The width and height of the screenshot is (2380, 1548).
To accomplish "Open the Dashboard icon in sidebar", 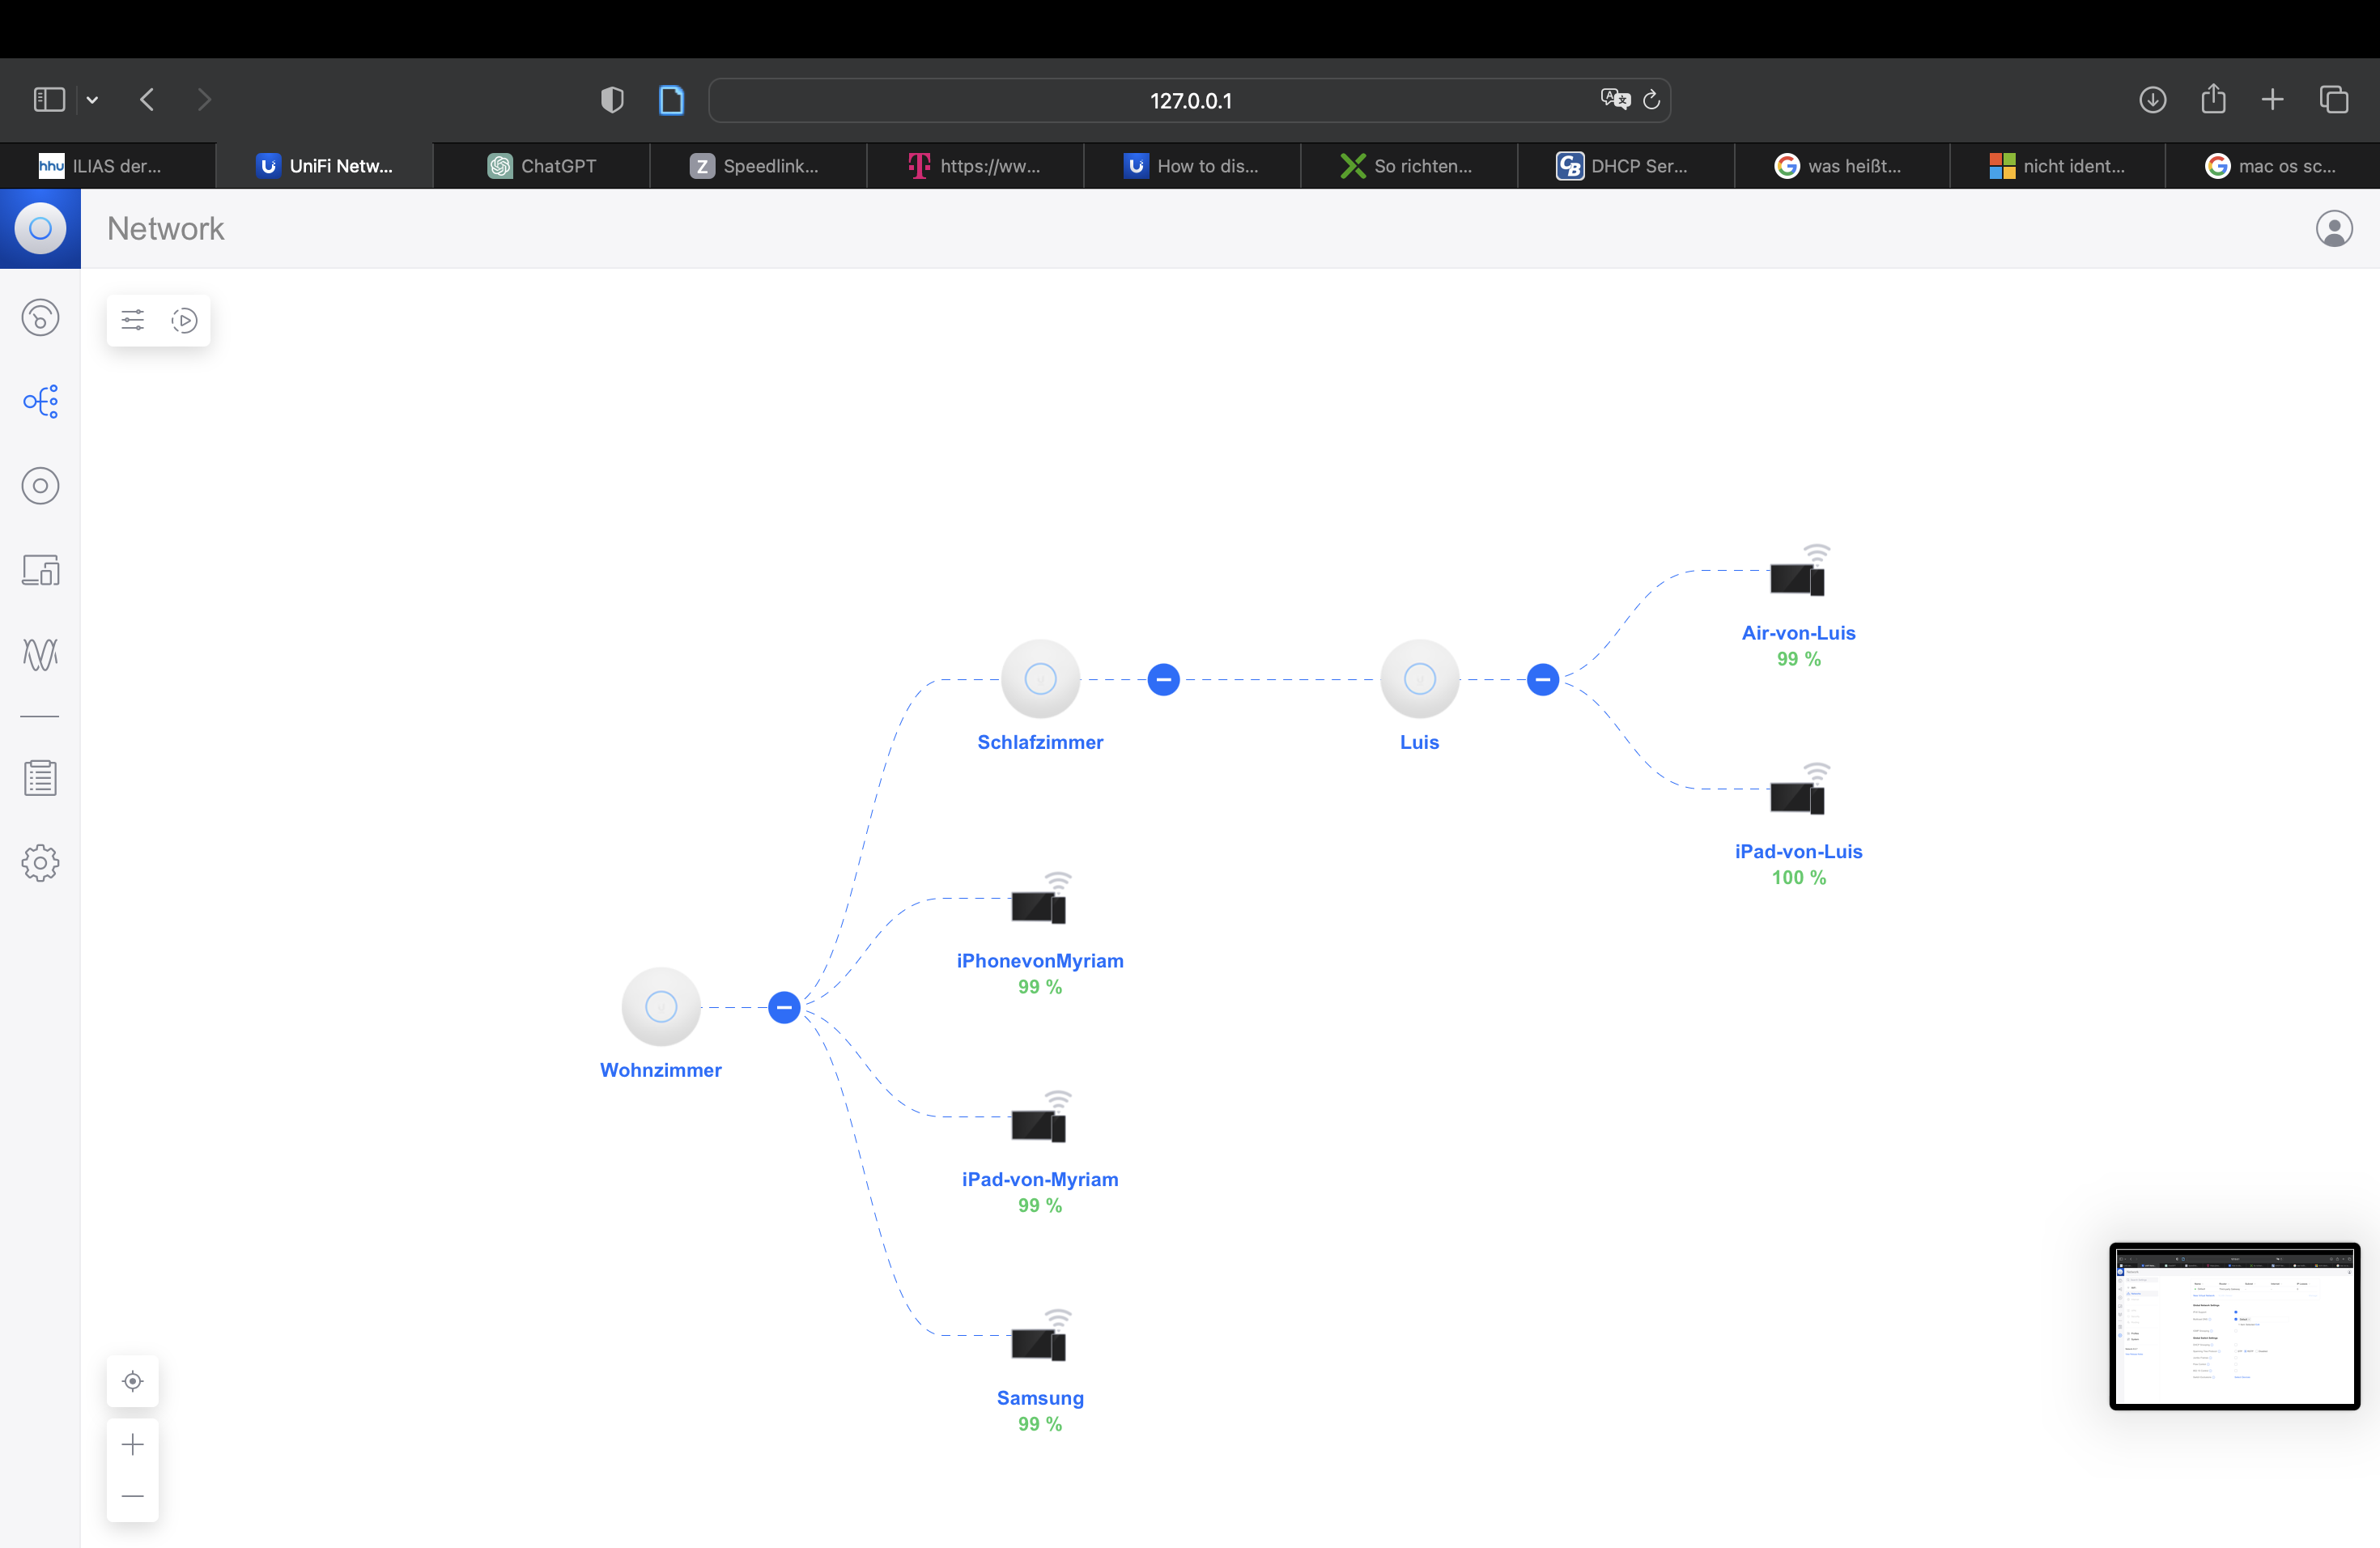I will tap(40, 318).
